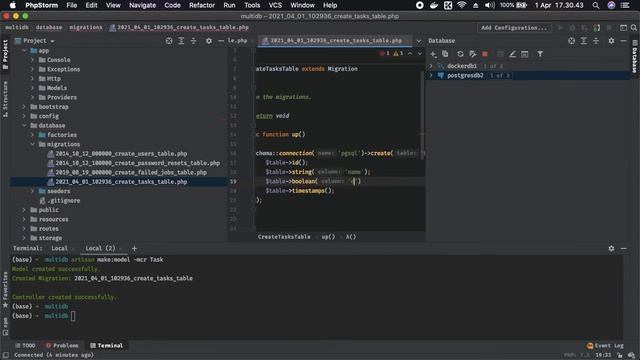
Task: Switch to the Local (2) terminal tab
Action: (100, 248)
